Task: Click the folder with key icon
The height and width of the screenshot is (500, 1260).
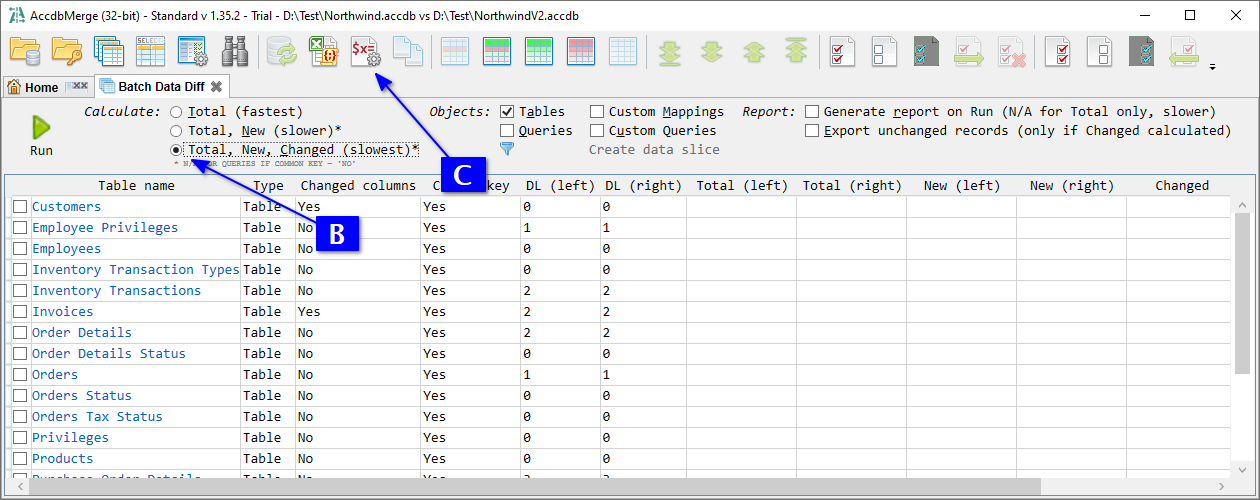Action: 66,51
